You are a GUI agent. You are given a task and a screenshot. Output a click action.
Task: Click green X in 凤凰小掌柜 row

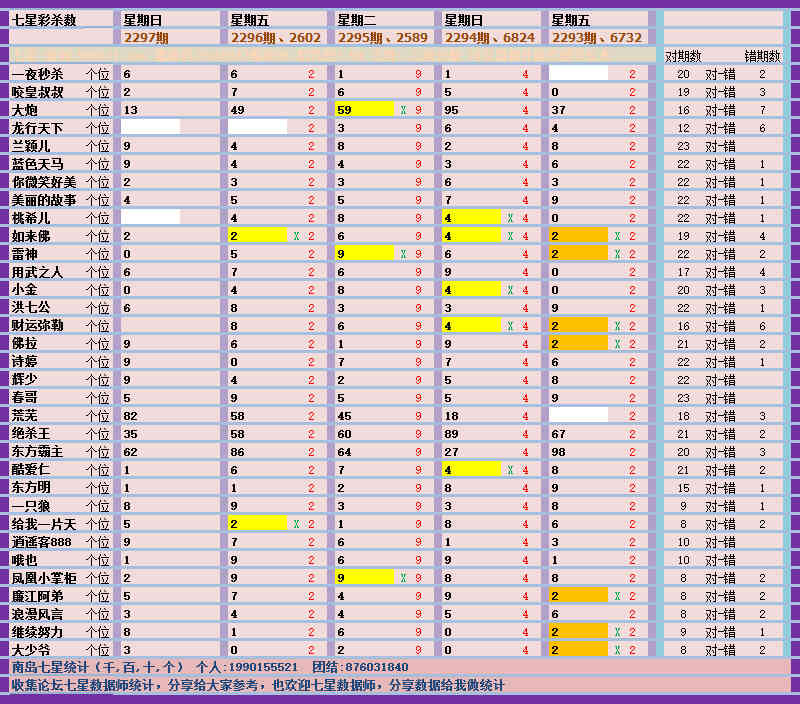tap(403, 578)
